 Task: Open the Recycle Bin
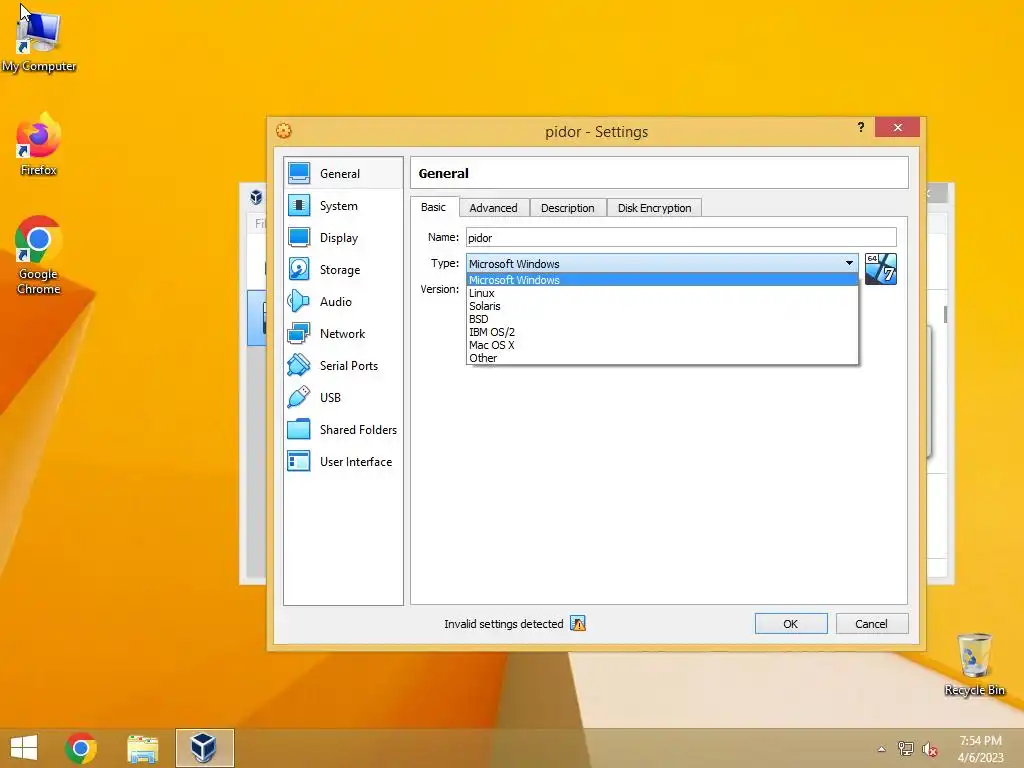(x=974, y=664)
